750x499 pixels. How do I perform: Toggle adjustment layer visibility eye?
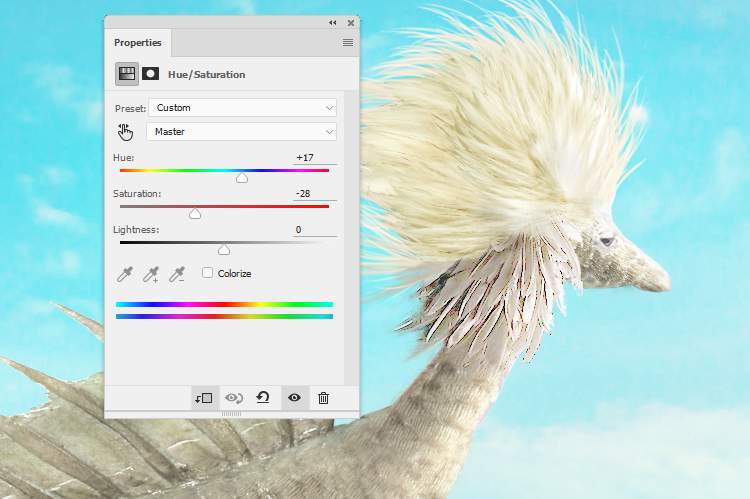click(x=294, y=398)
